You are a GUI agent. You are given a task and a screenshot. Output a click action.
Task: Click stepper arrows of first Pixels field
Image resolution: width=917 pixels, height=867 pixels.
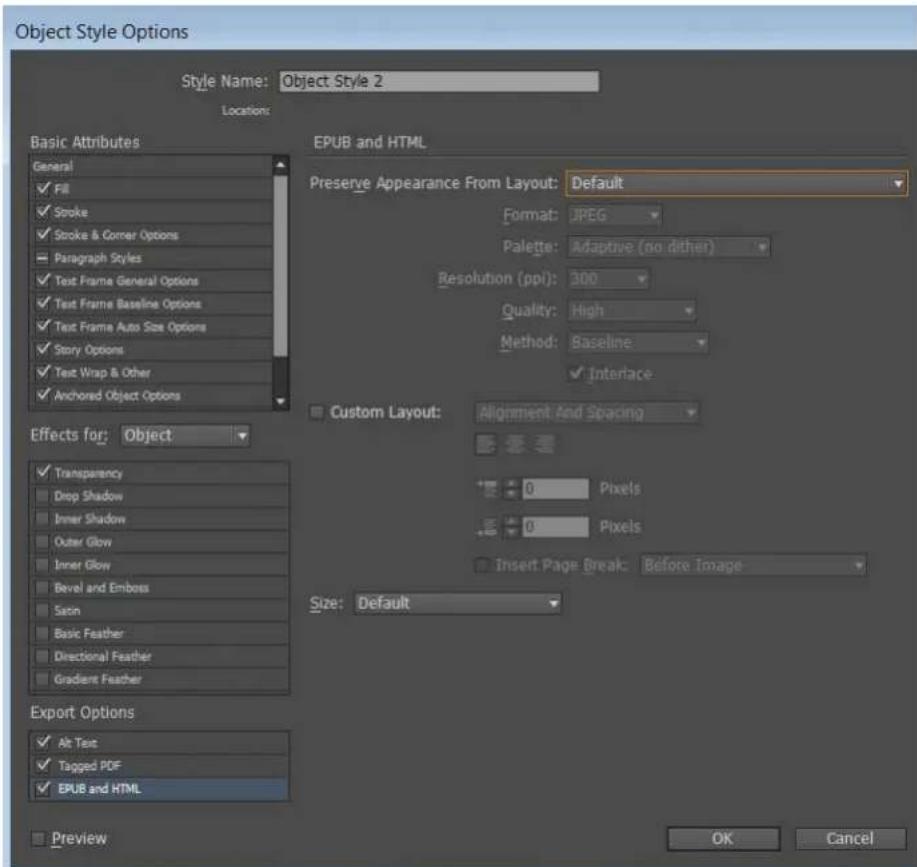tap(512, 489)
